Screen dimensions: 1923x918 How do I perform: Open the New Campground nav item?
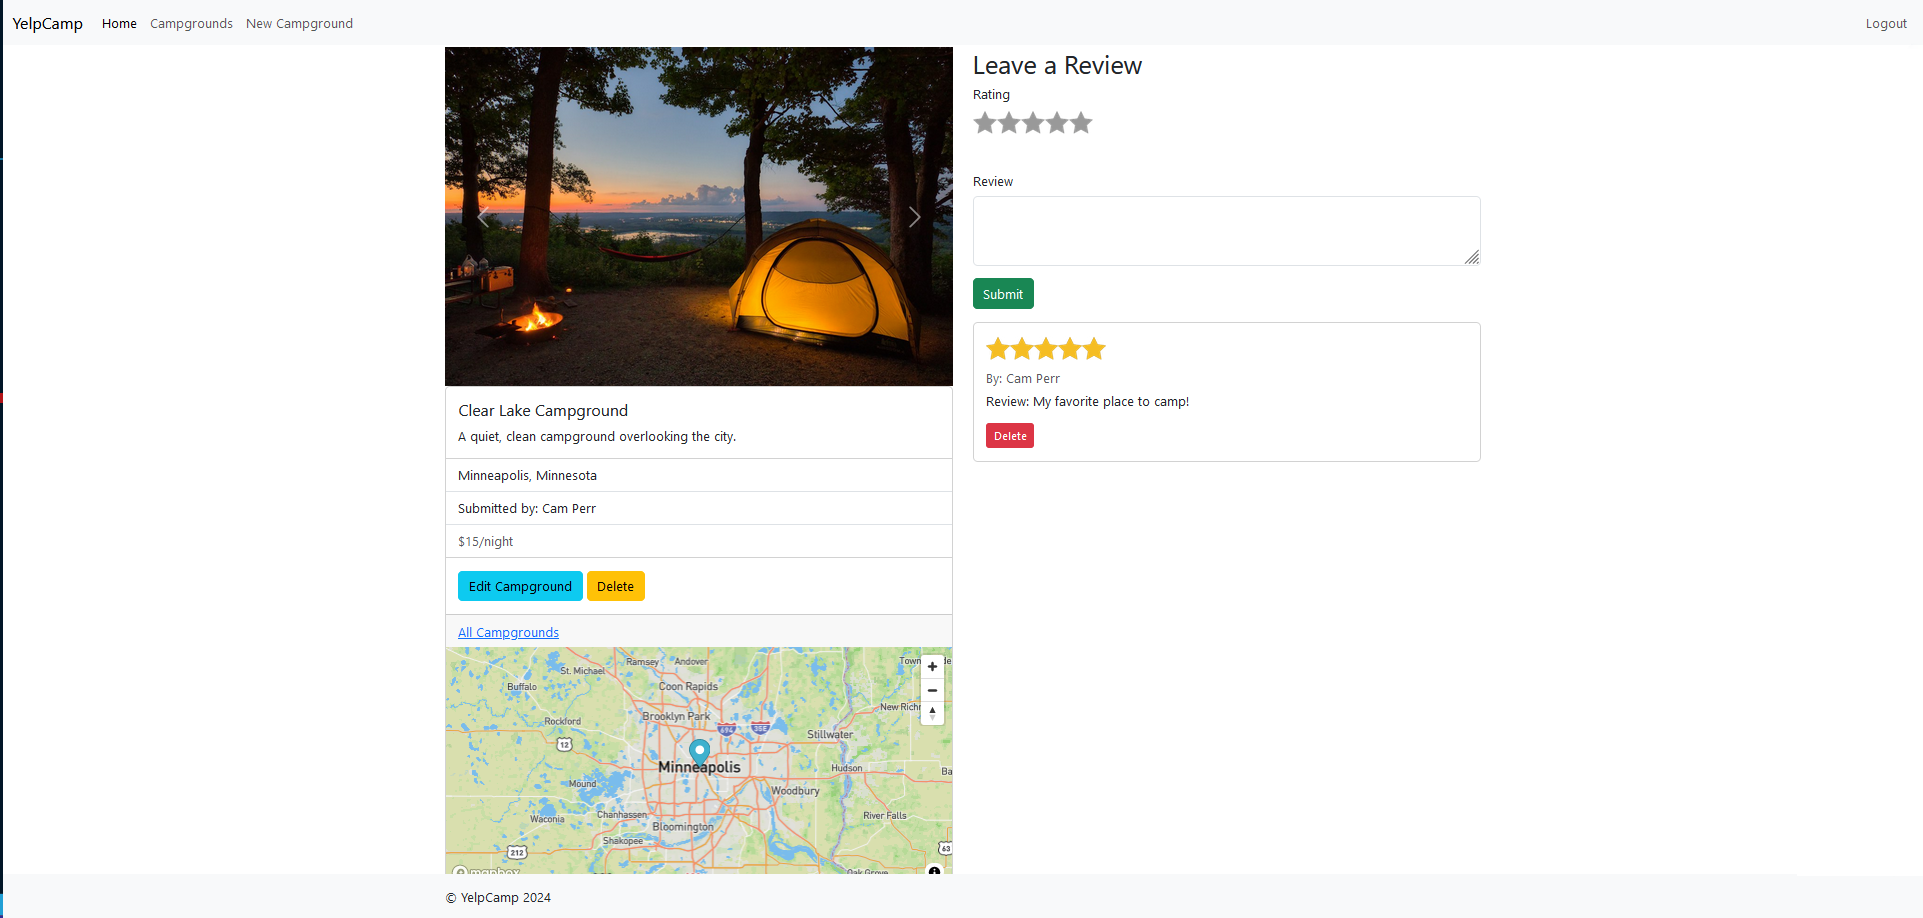tap(299, 24)
